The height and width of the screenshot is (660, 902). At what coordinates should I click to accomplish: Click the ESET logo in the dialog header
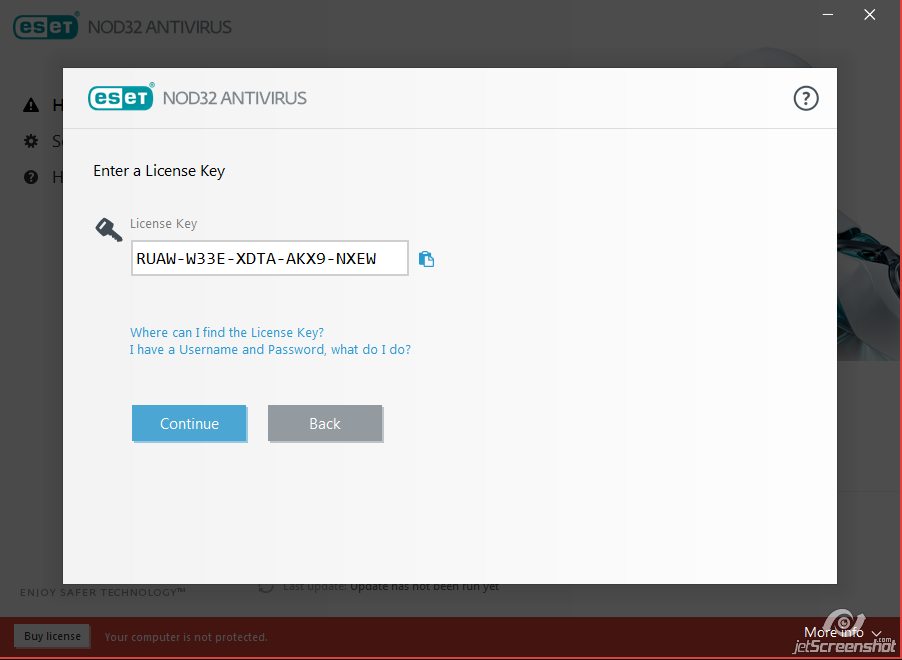click(x=121, y=97)
